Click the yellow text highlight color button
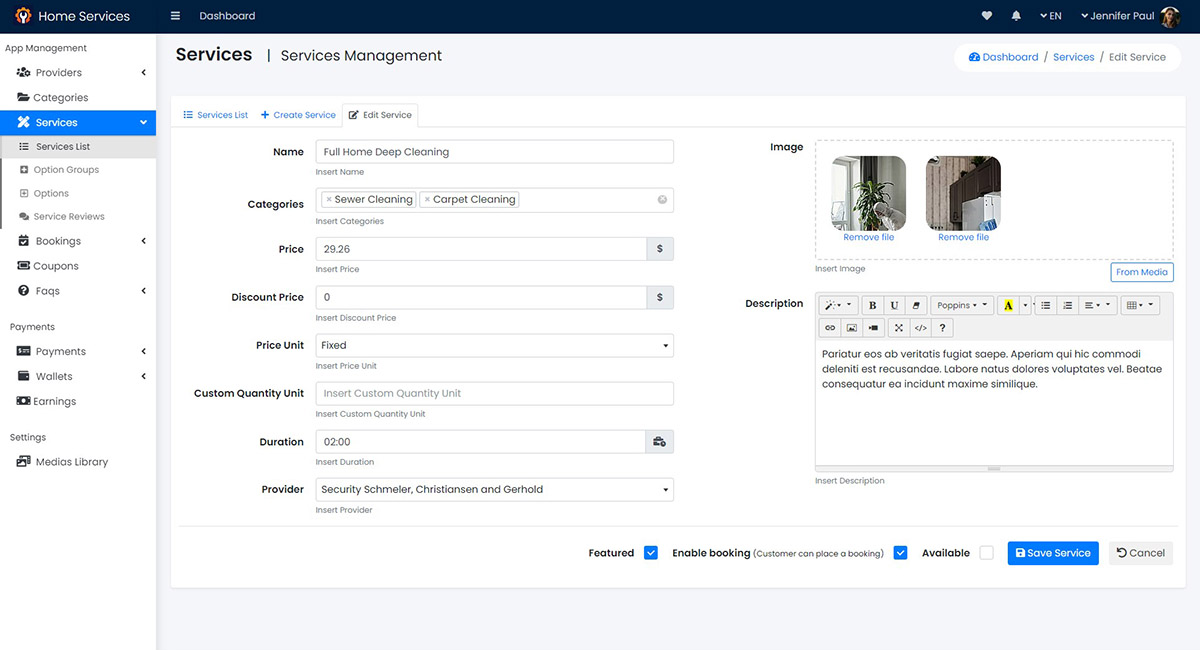This screenshot has height=650, width=1200. pyautogui.click(x=1008, y=305)
